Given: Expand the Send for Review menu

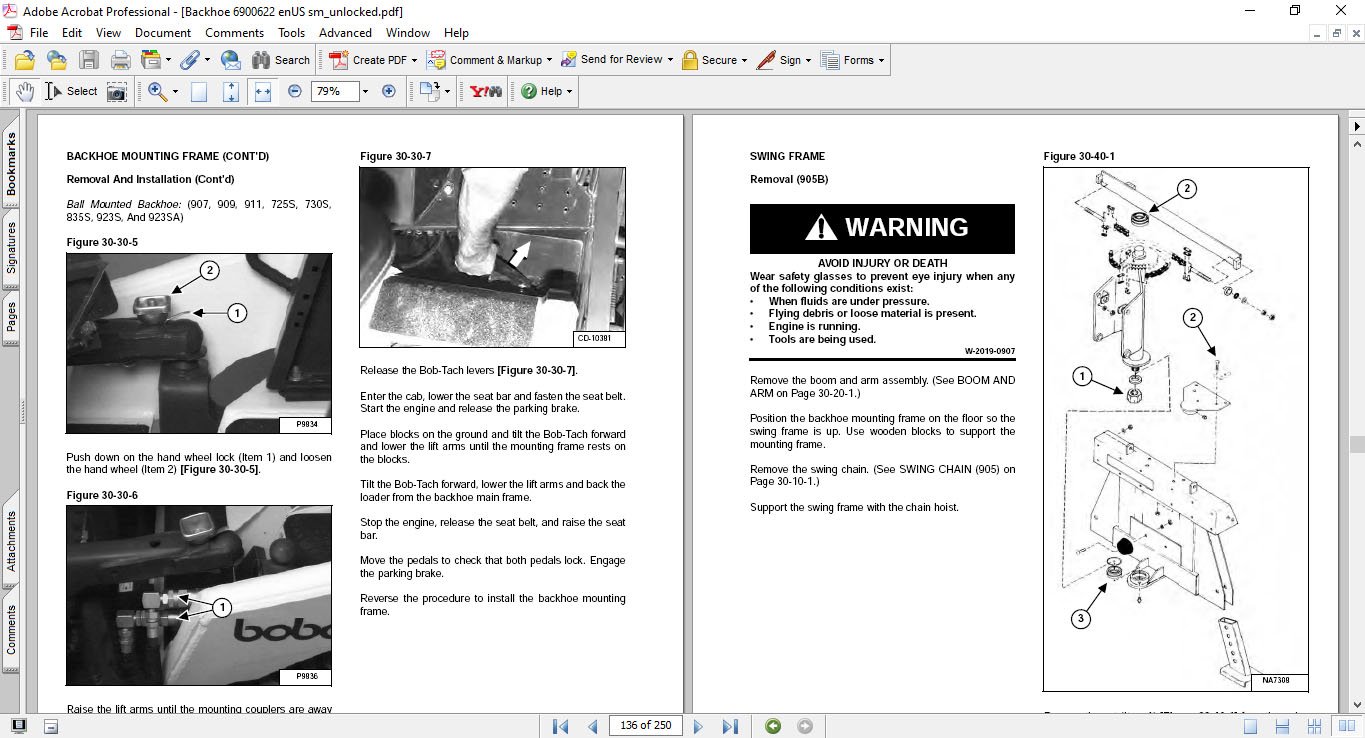Looking at the screenshot, I should [671, 60].
